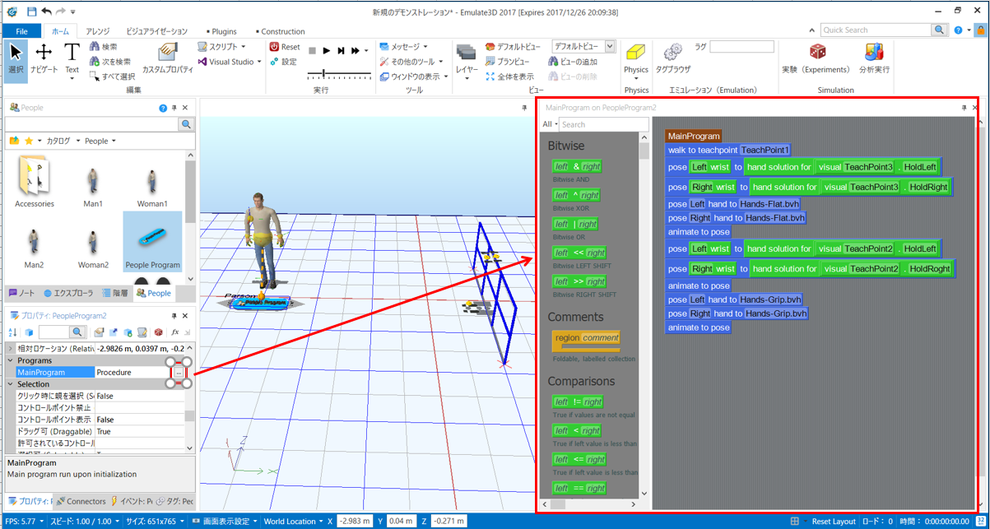Open the レイヤー layers tool
990x529 pixels.
(x=467, y=61)
